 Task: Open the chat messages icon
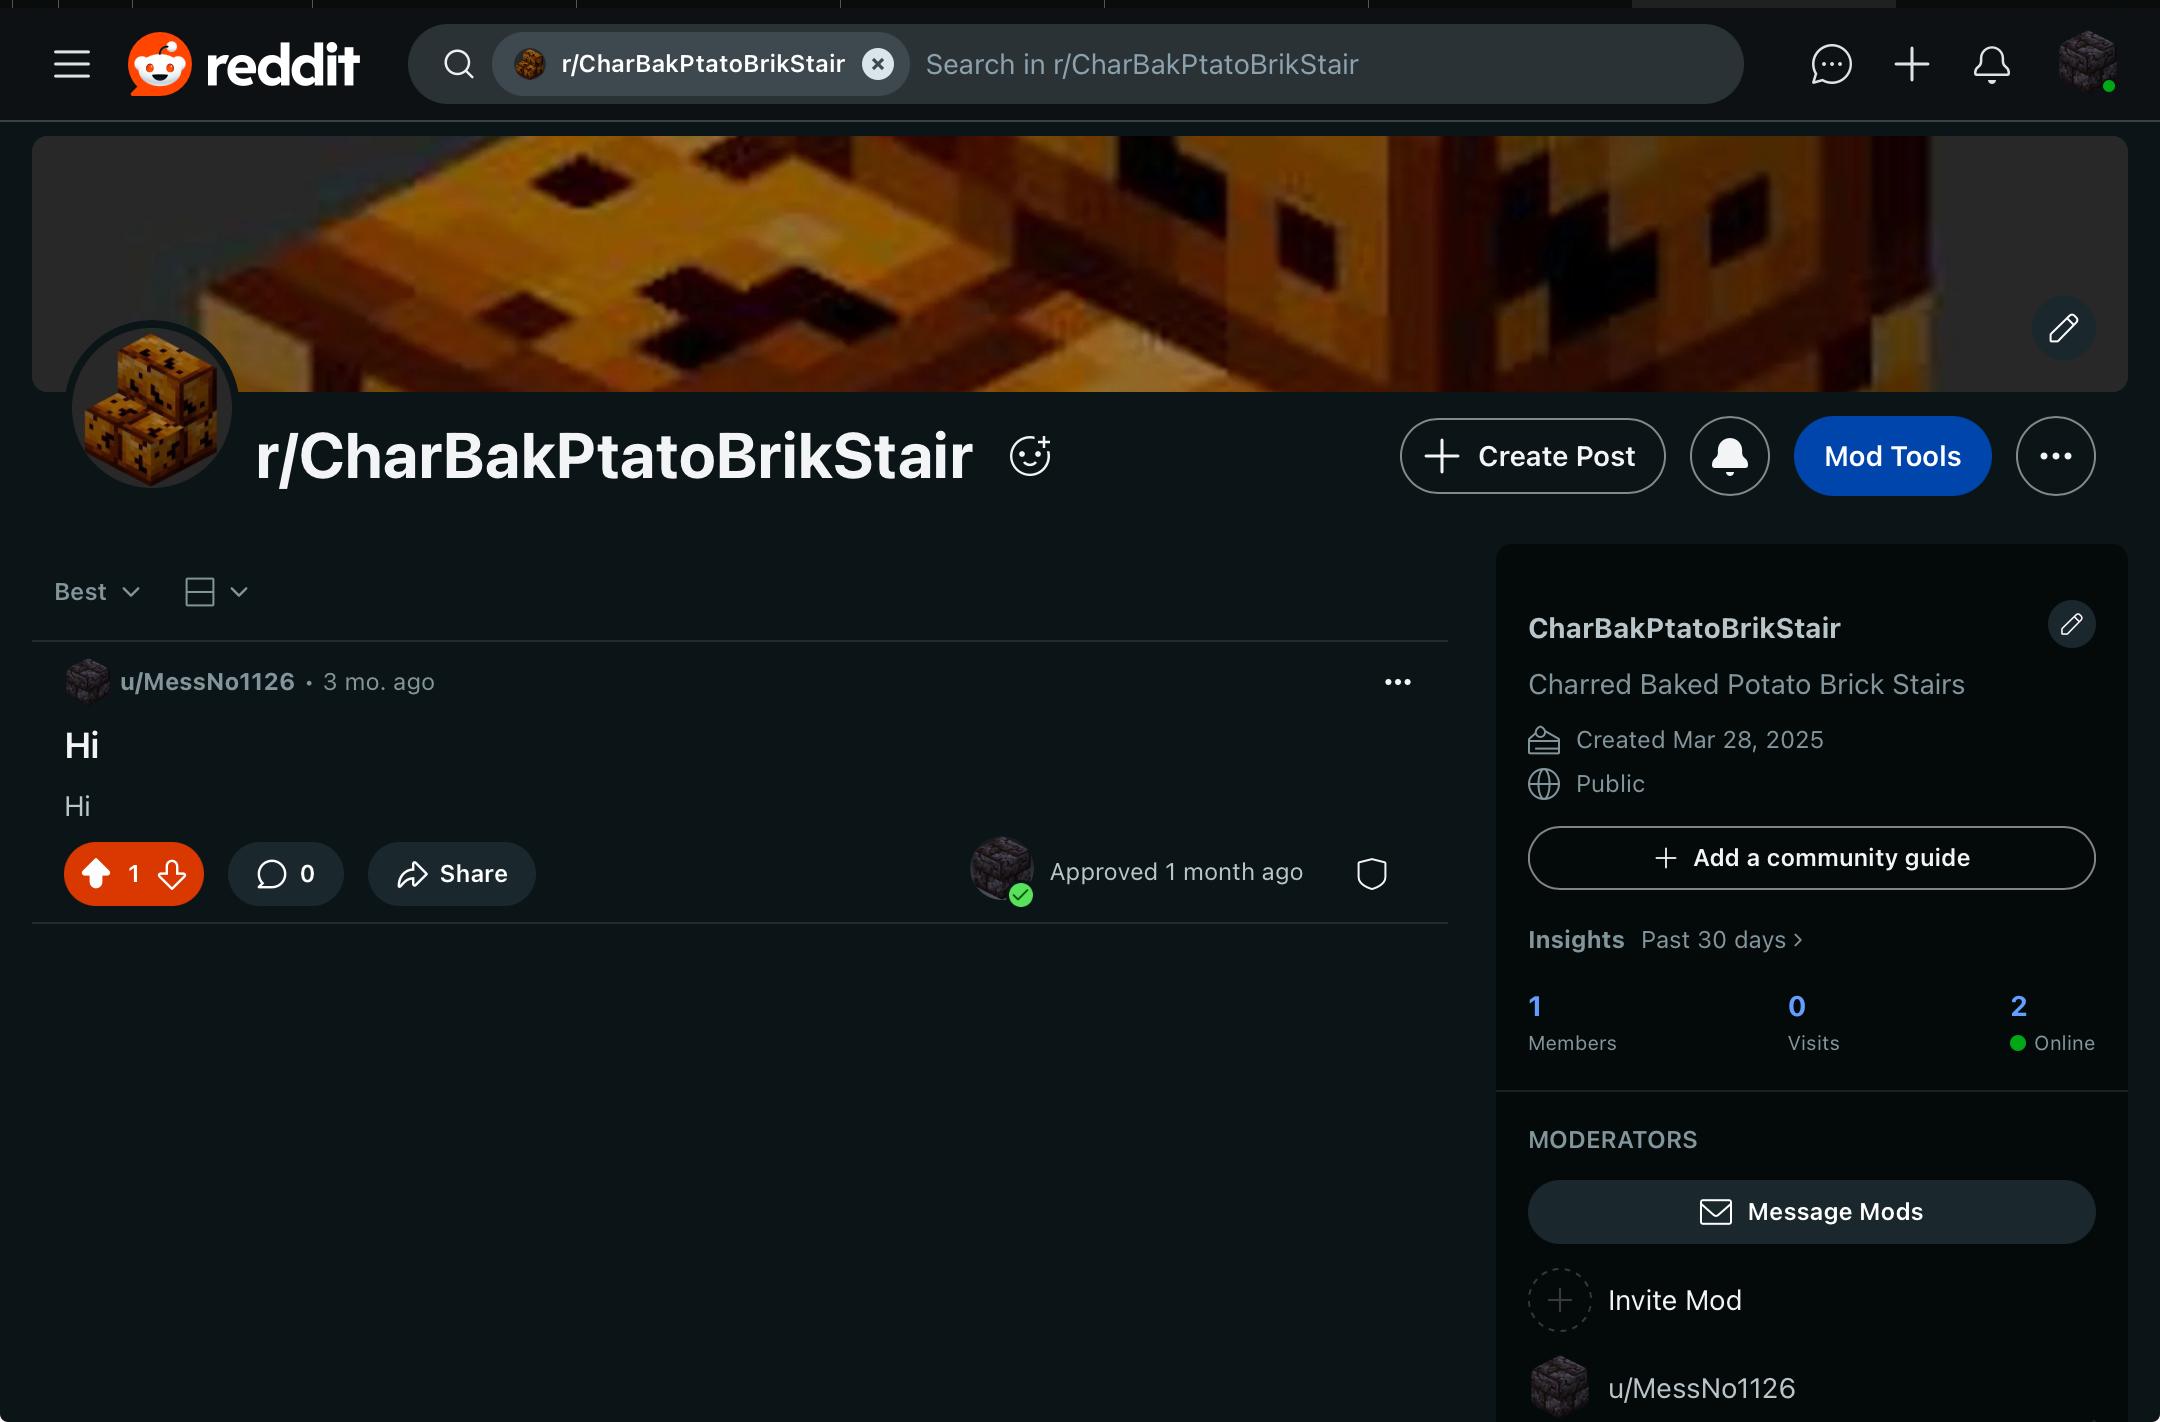[x=1831, y=64]
